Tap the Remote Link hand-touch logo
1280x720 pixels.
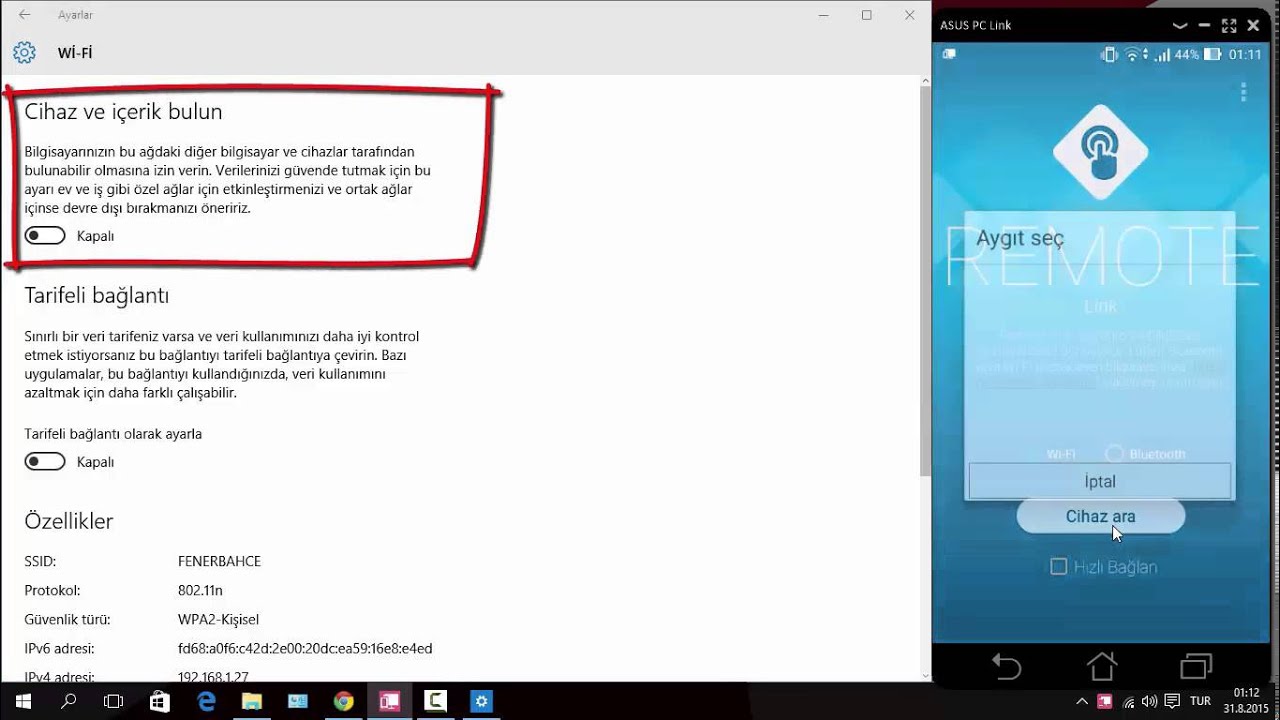pyautogui.click(x=1100, y=152)
